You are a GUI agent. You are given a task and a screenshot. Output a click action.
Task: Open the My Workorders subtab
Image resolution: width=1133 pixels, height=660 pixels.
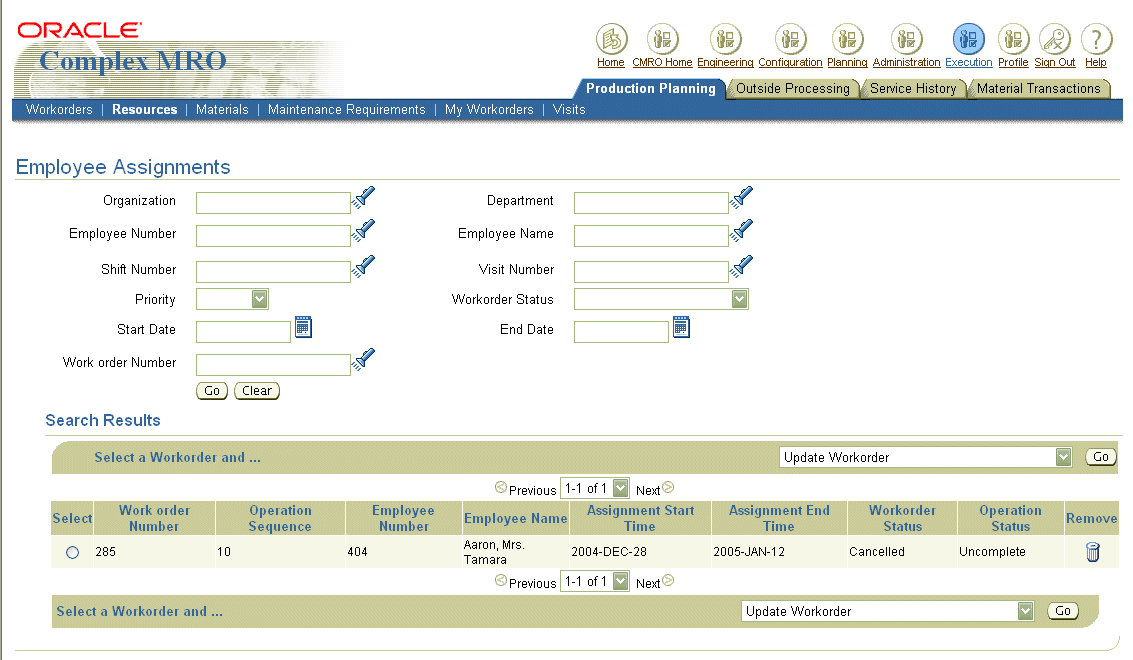point(489,109)
